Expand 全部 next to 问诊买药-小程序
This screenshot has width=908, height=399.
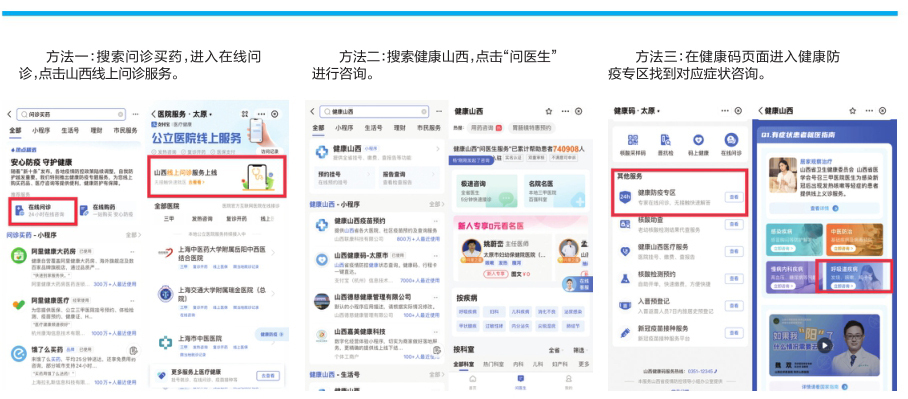133,235
